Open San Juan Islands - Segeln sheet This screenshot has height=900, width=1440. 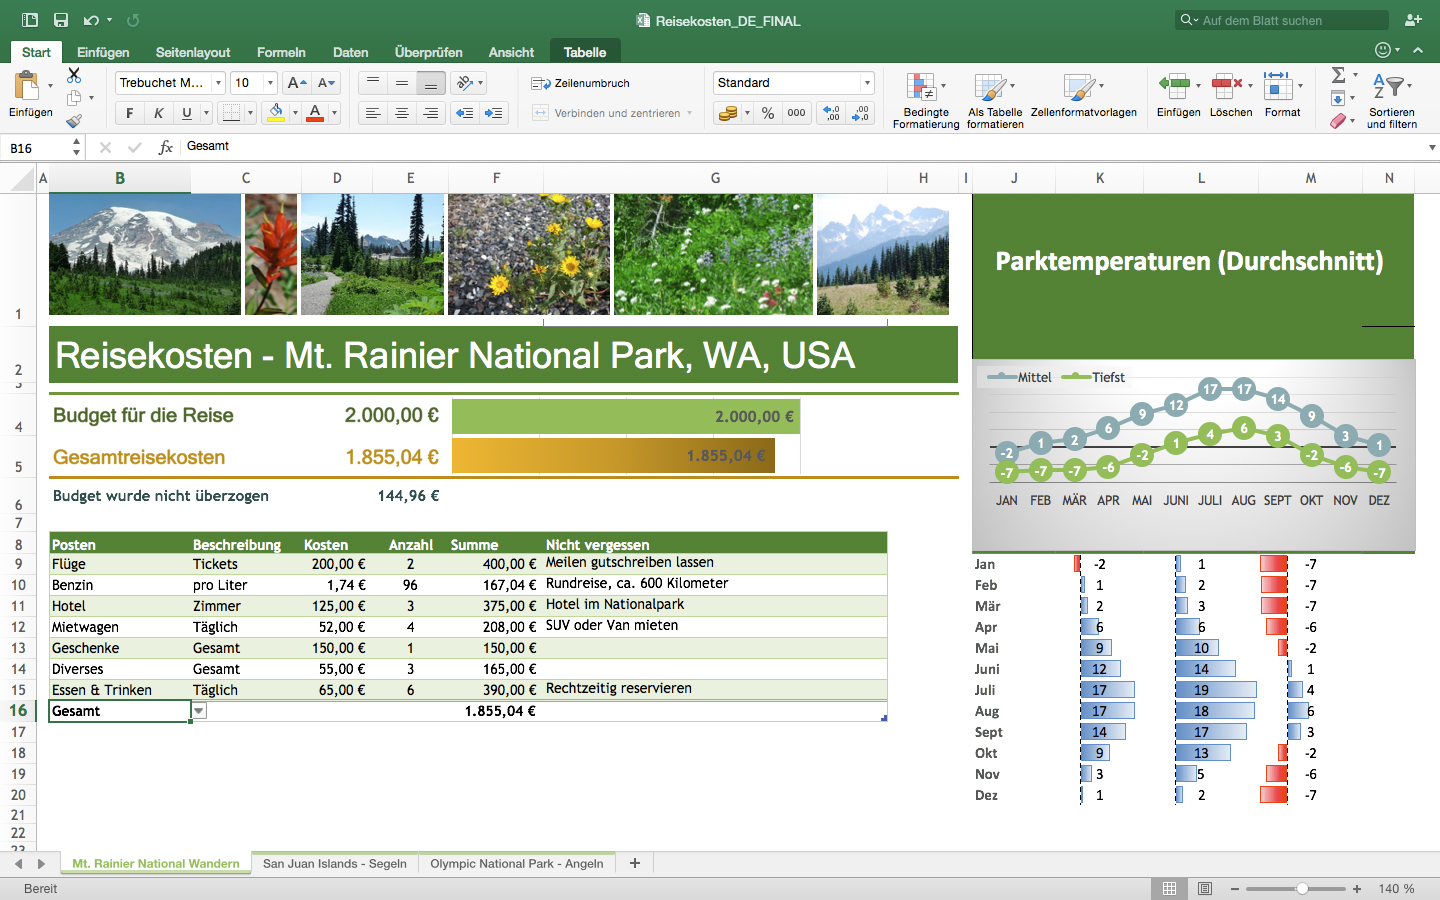335,863
